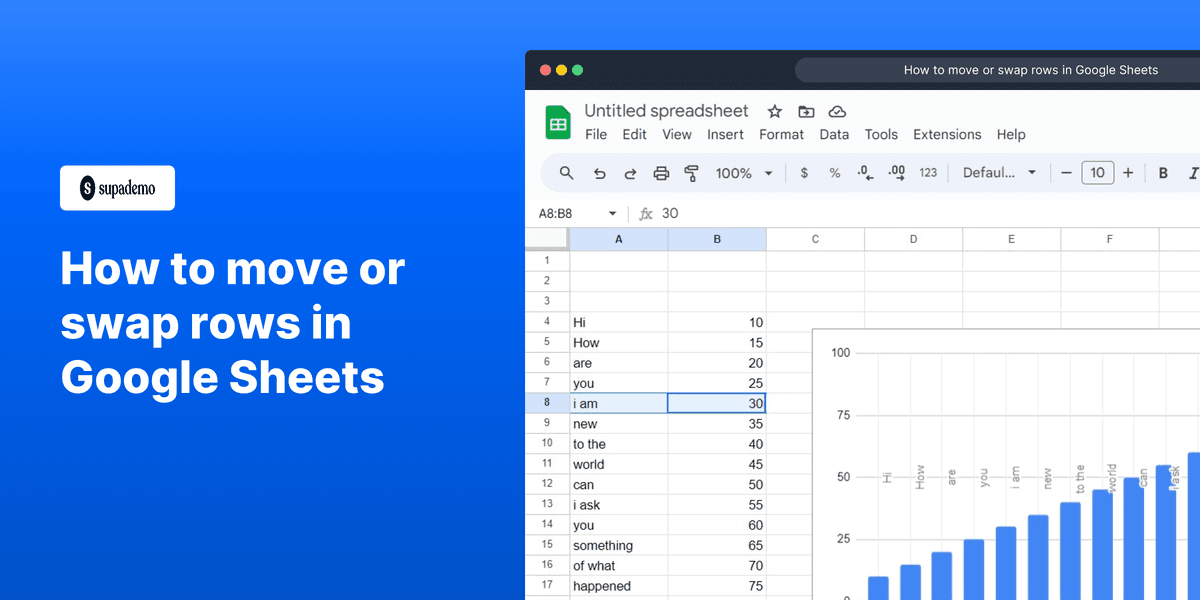Format selection as currency
The image size is (1200, 600).
click(x=804, y=172)
